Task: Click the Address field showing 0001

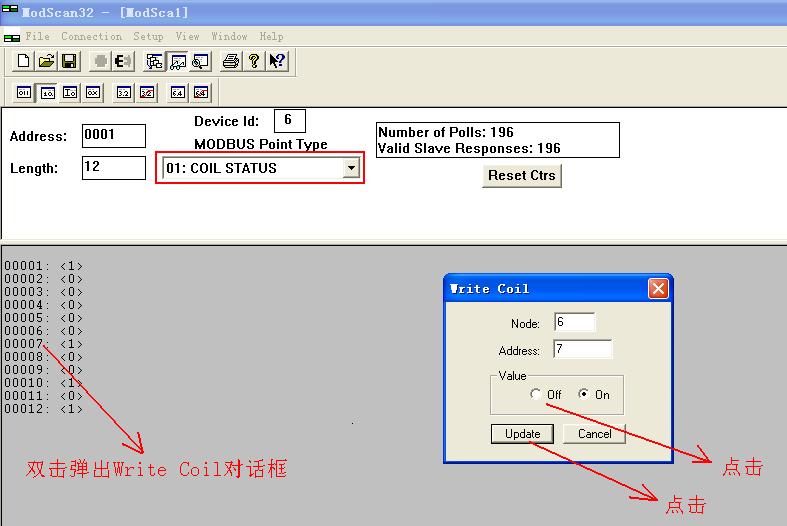Action: coord(114,136)
